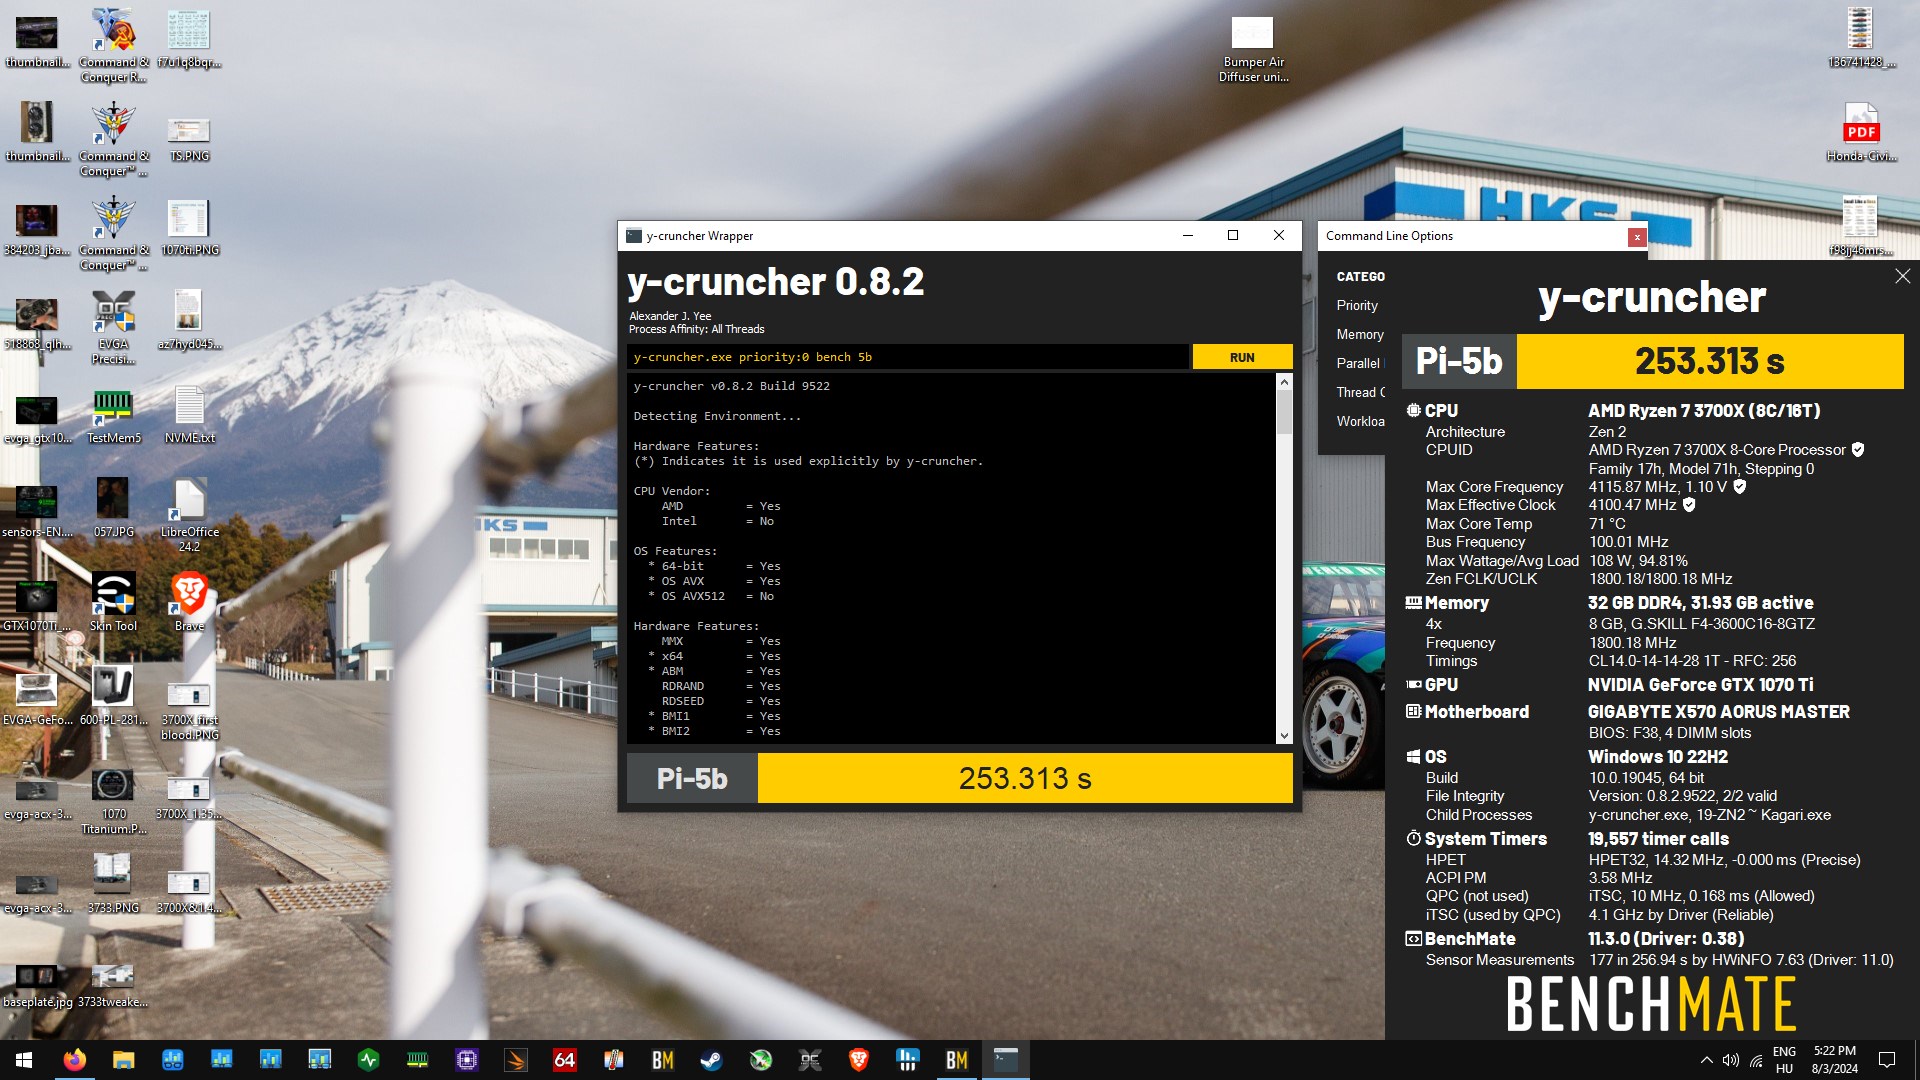
Task: Open File Explorer from the taskbar
Action: point(123,1060)
